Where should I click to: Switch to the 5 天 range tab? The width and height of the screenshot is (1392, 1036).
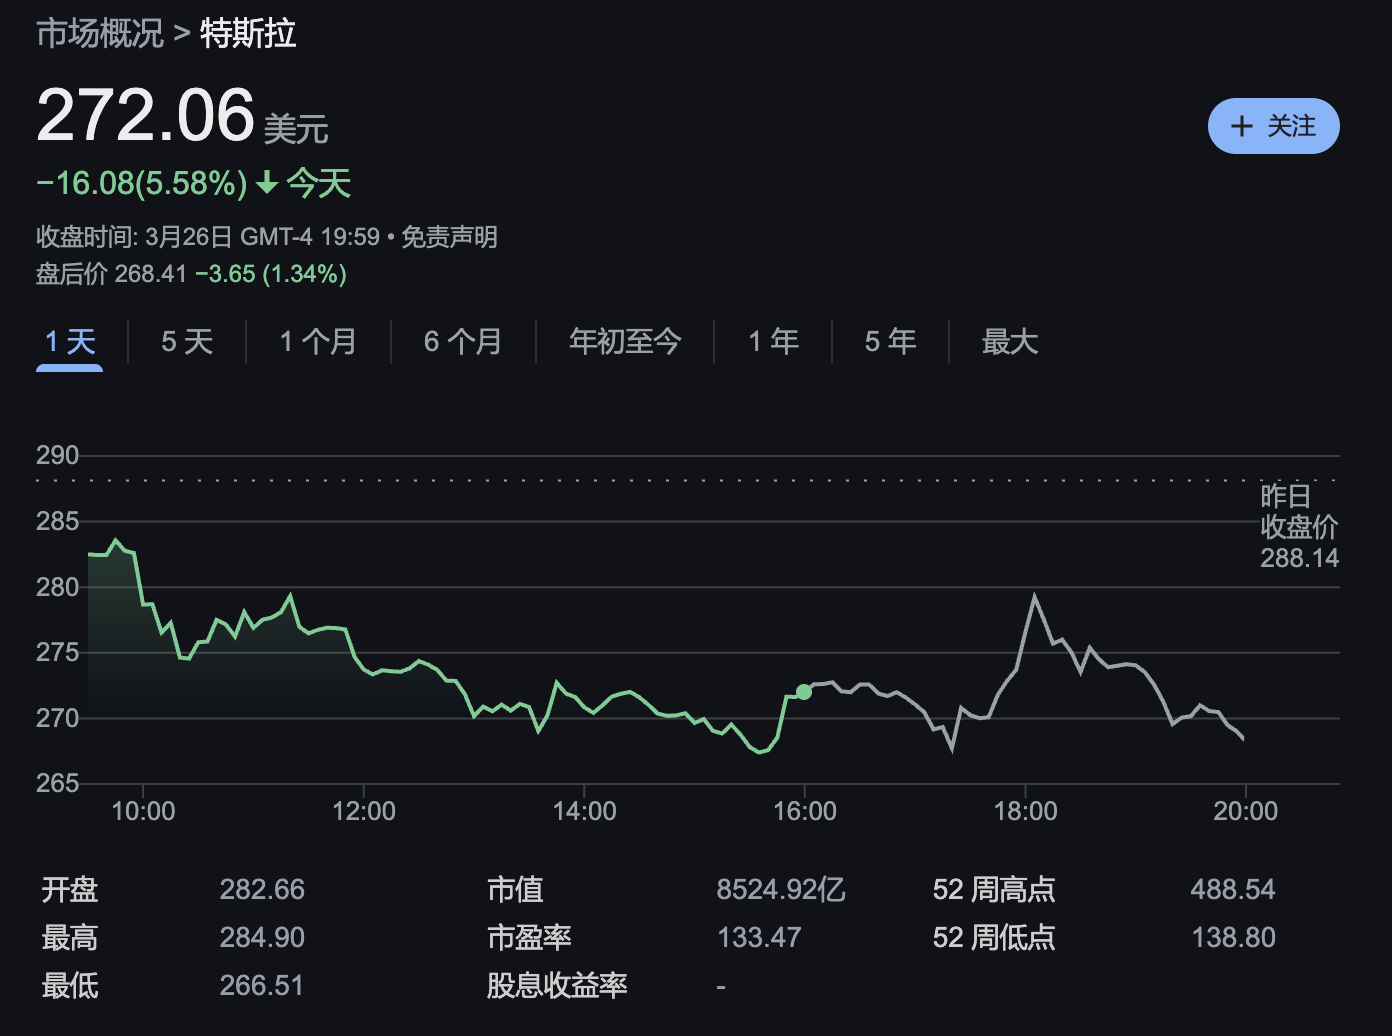187,342
